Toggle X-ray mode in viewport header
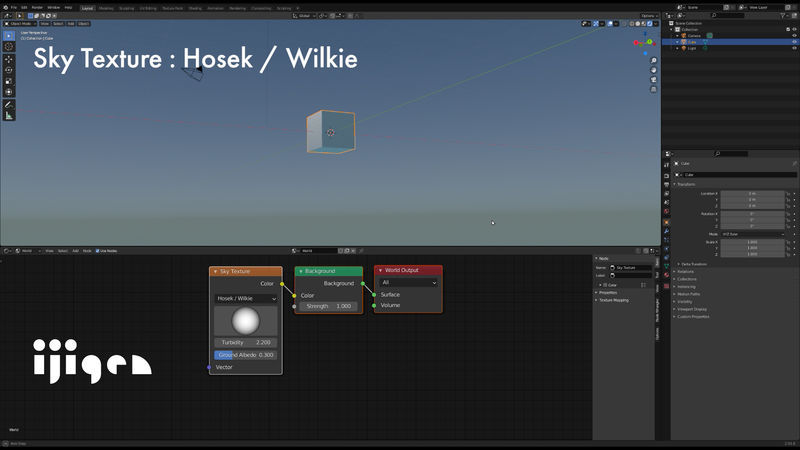The image size is (800, 450). pos(624,23)
